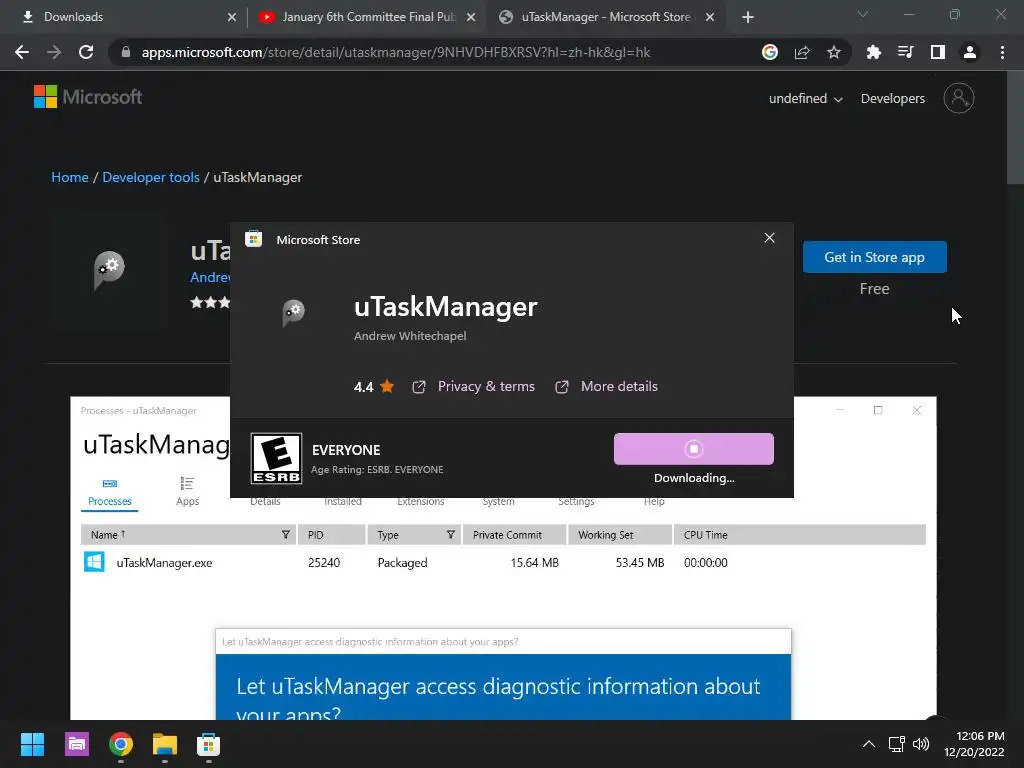Screen dimensions: 1024x768
Task: Open Microsoft Store from taskbar
Action: 208,744
